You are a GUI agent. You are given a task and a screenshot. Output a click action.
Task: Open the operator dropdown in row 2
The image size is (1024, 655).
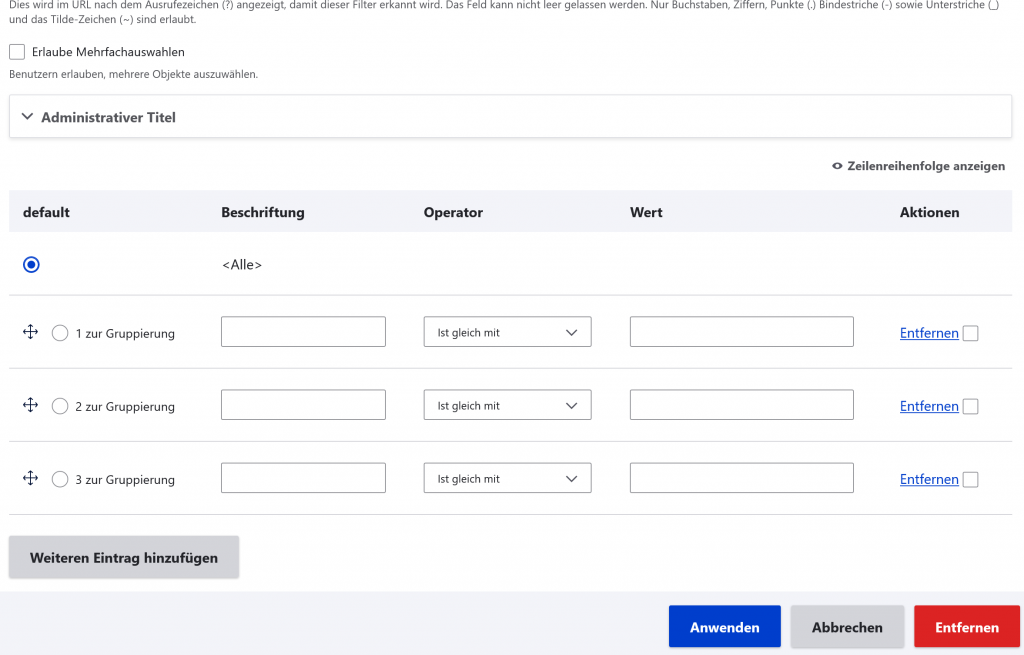point(507,405)
